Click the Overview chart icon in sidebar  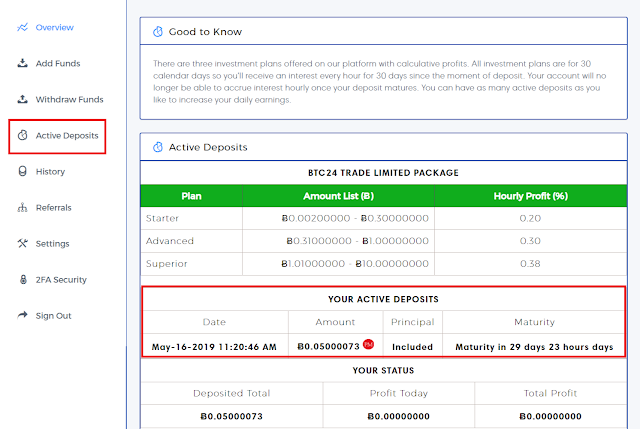pyautogui.click(x=22, y=27)
